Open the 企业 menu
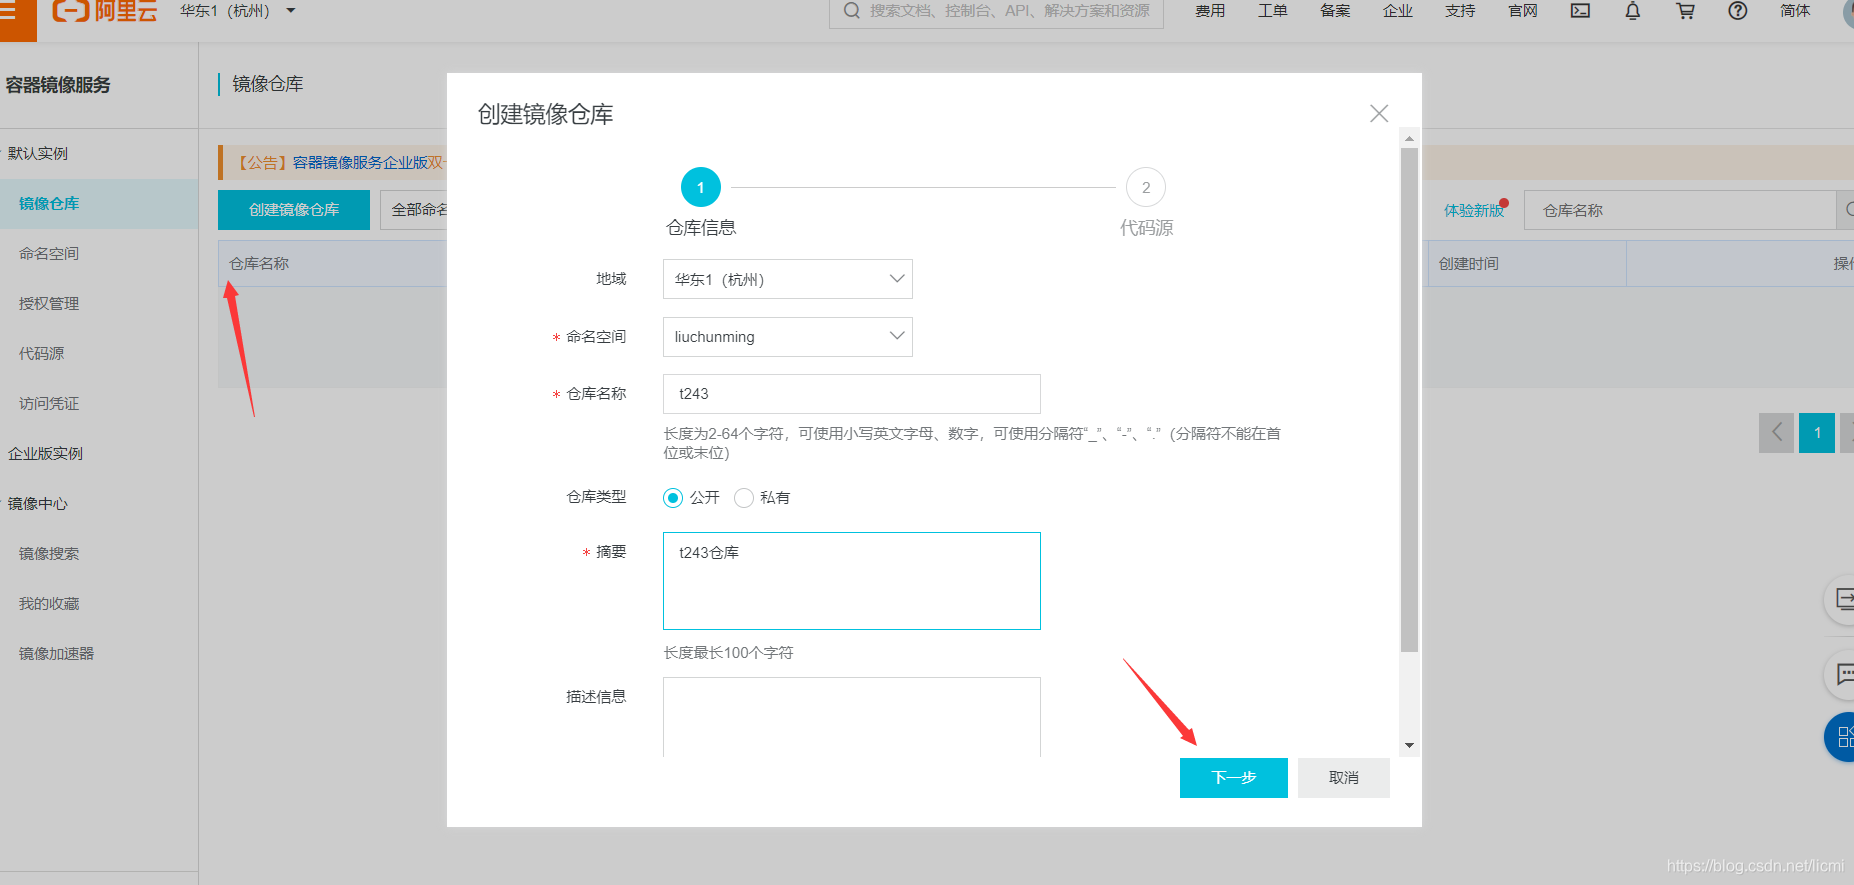1854x885 pixels. tap(1398, 11)
